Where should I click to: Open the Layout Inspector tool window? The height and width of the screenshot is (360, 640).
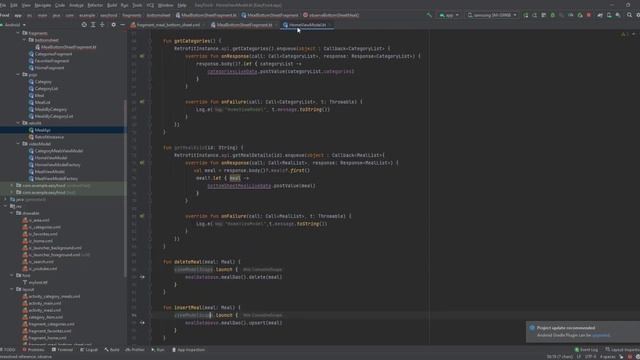pos(622,350)
